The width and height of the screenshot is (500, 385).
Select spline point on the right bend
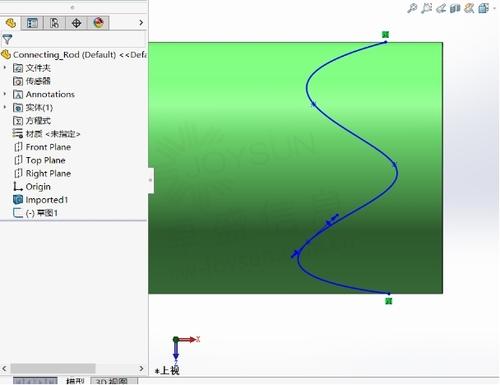[x=395, y=164]
